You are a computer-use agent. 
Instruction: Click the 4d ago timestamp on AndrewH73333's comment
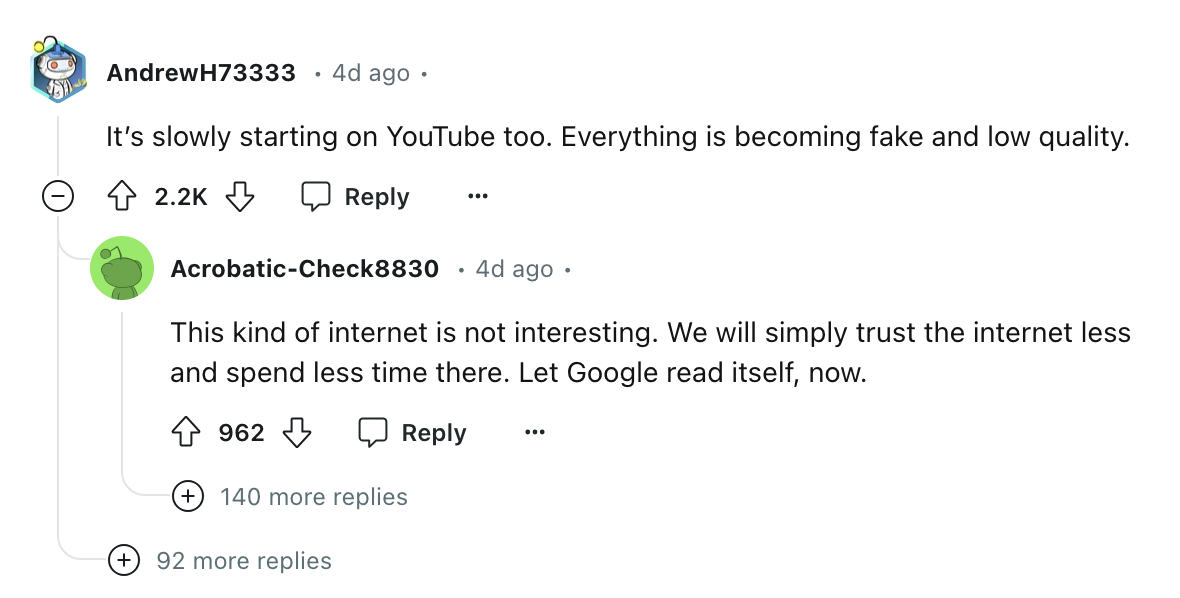point(370,73)
